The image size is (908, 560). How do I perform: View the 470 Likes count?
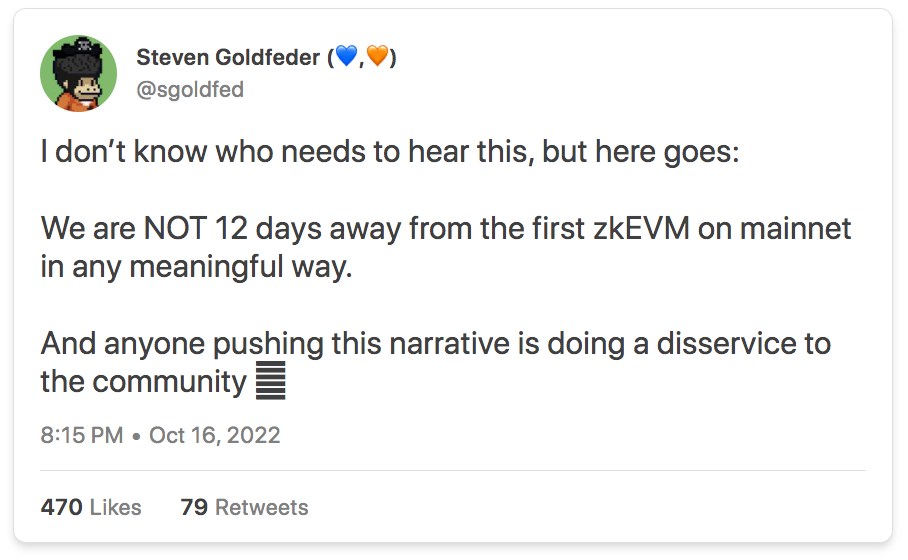[x=91, y=507]
